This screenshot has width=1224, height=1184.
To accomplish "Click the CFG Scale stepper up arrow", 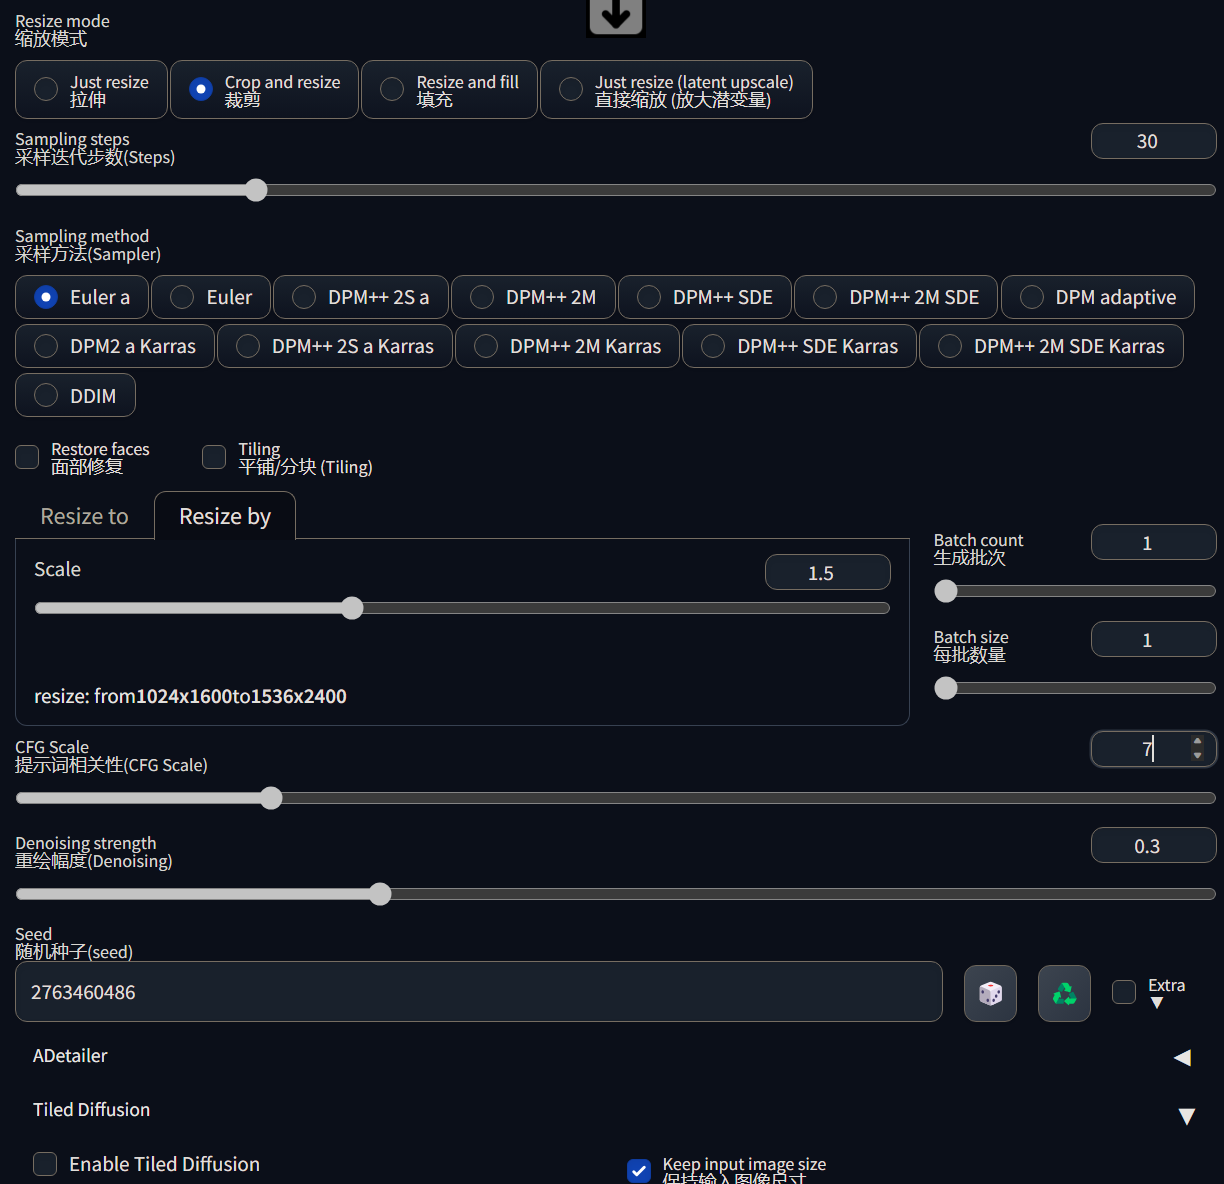I will 1197,742.
